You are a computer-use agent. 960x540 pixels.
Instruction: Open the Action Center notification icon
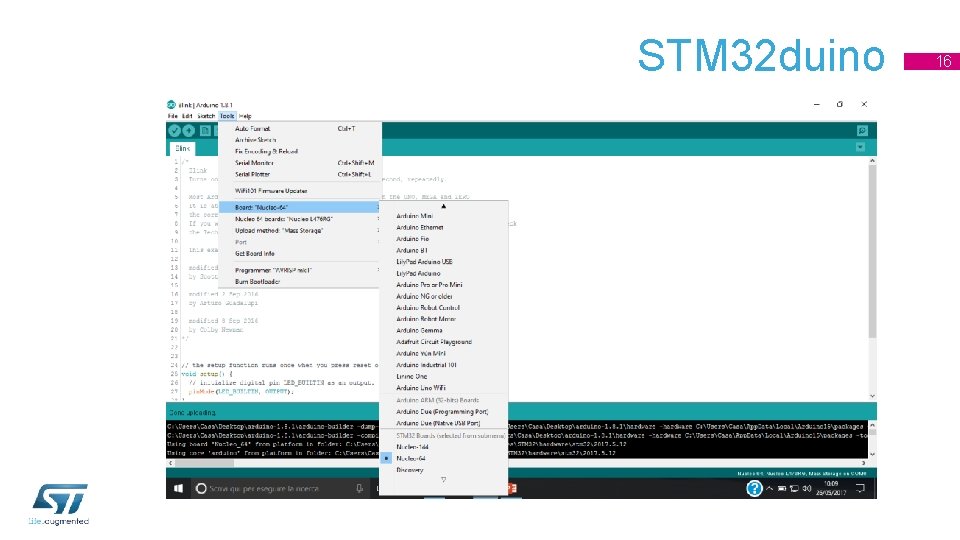coord(860,489)
